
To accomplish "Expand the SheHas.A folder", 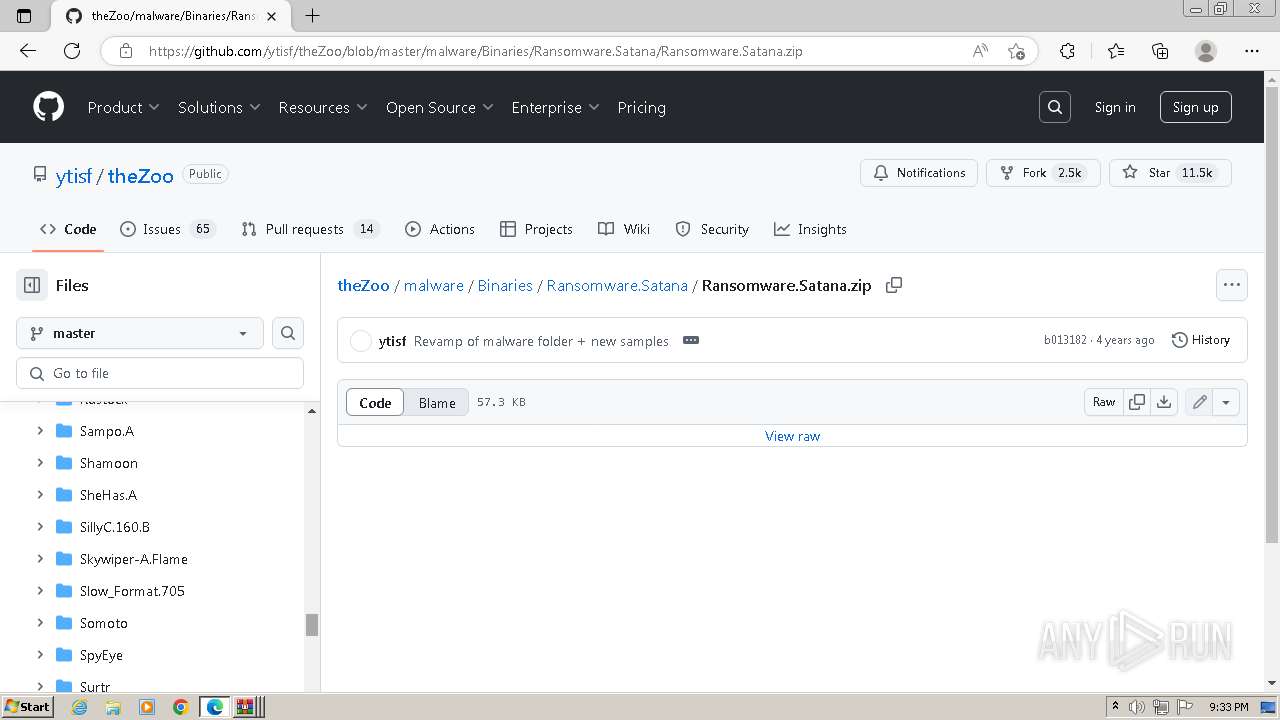I will point(40,495).
